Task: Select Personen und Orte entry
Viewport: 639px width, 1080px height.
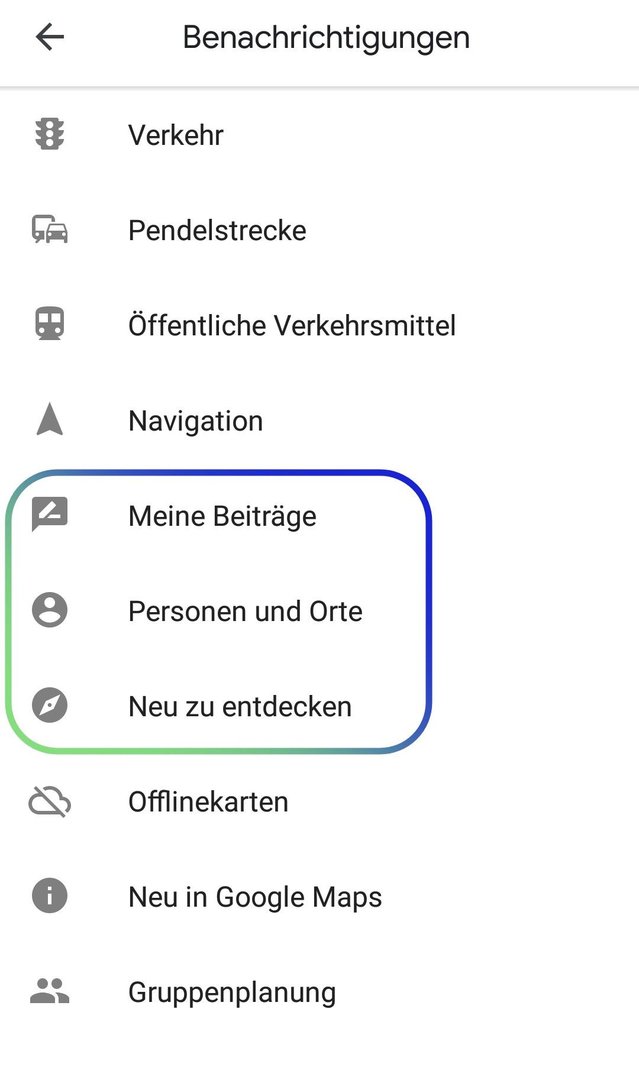Action: (320, 610)
